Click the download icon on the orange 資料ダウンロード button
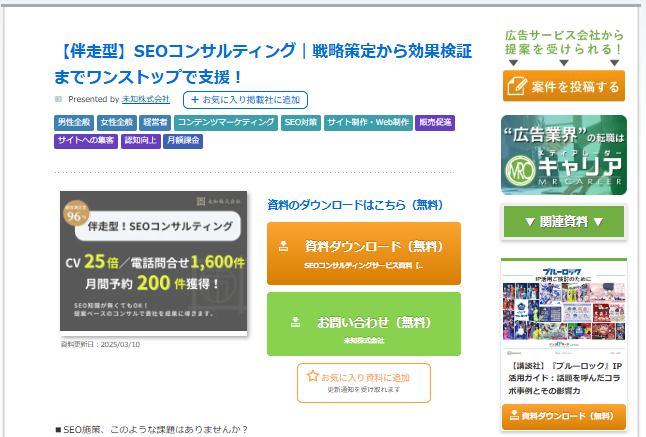 click(x=283, y=246)
